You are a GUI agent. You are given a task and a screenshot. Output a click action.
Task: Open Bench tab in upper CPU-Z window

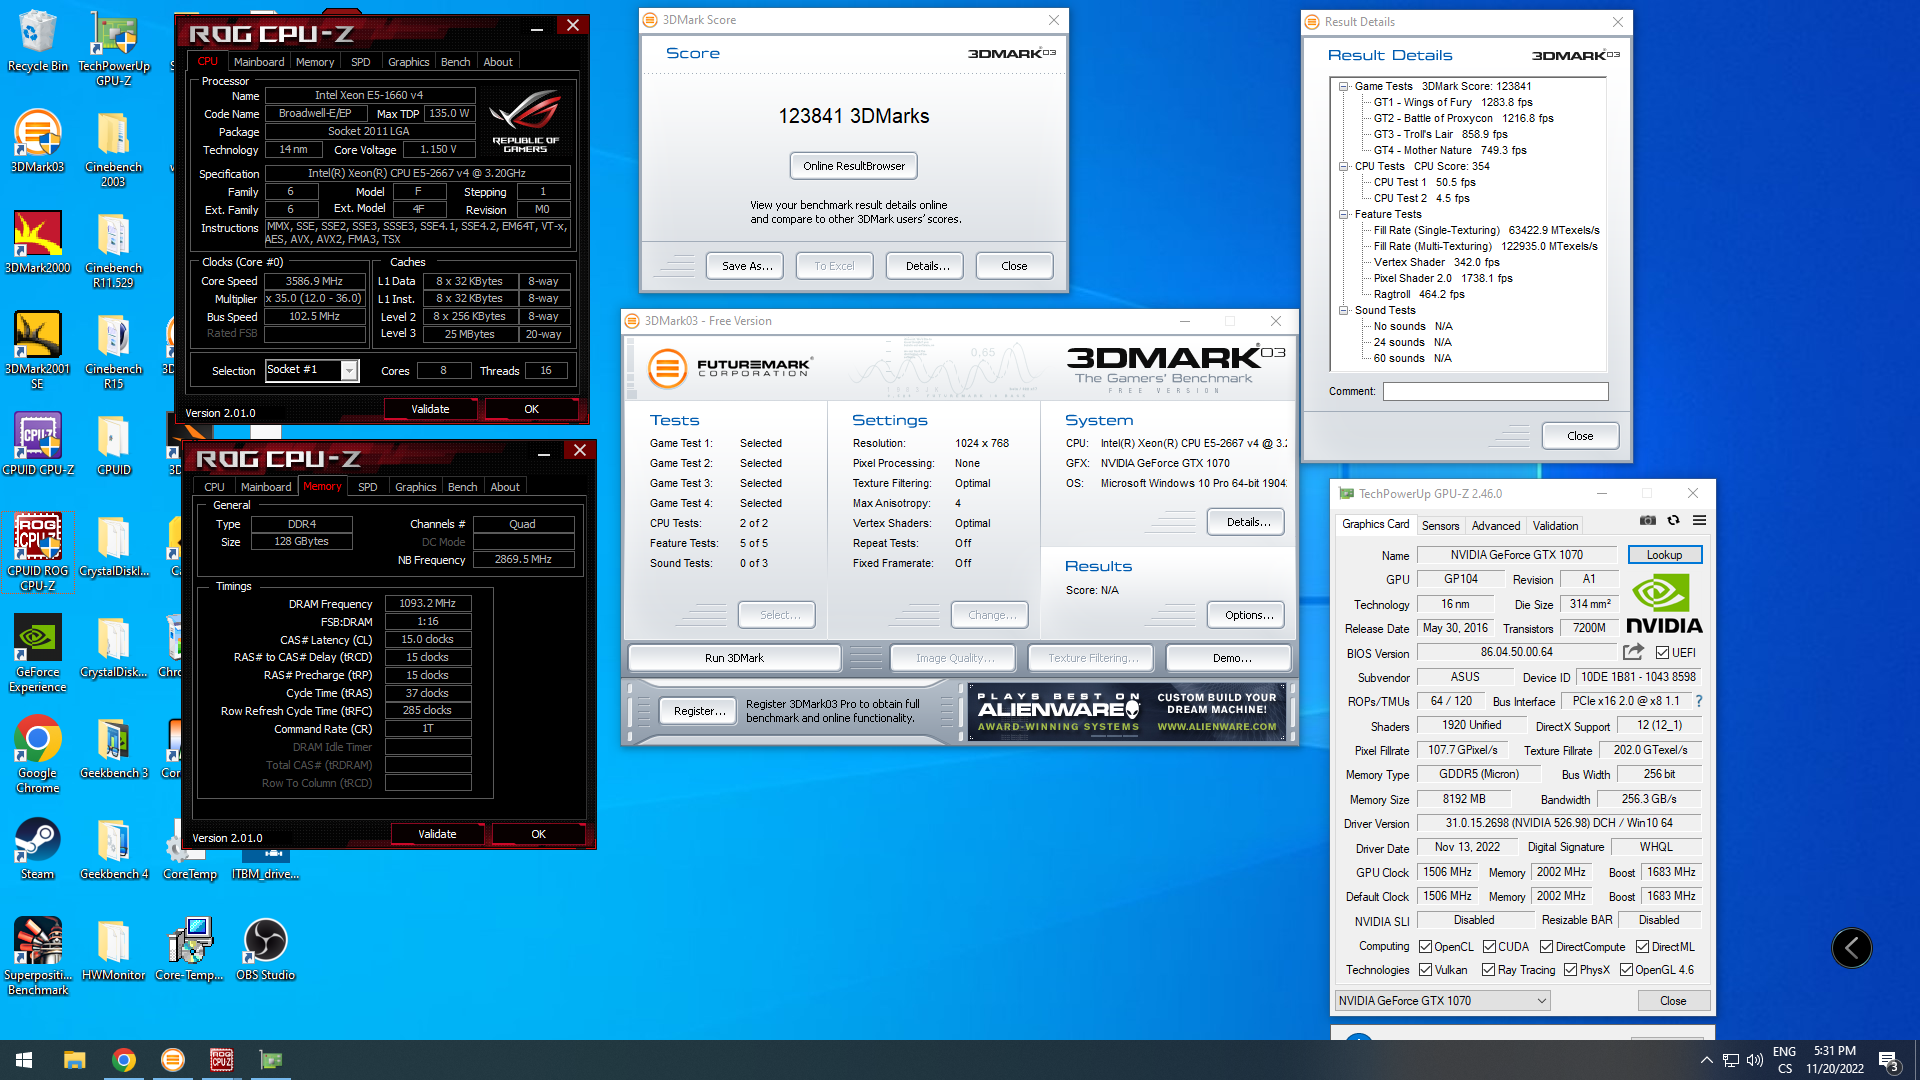(455, 62)
